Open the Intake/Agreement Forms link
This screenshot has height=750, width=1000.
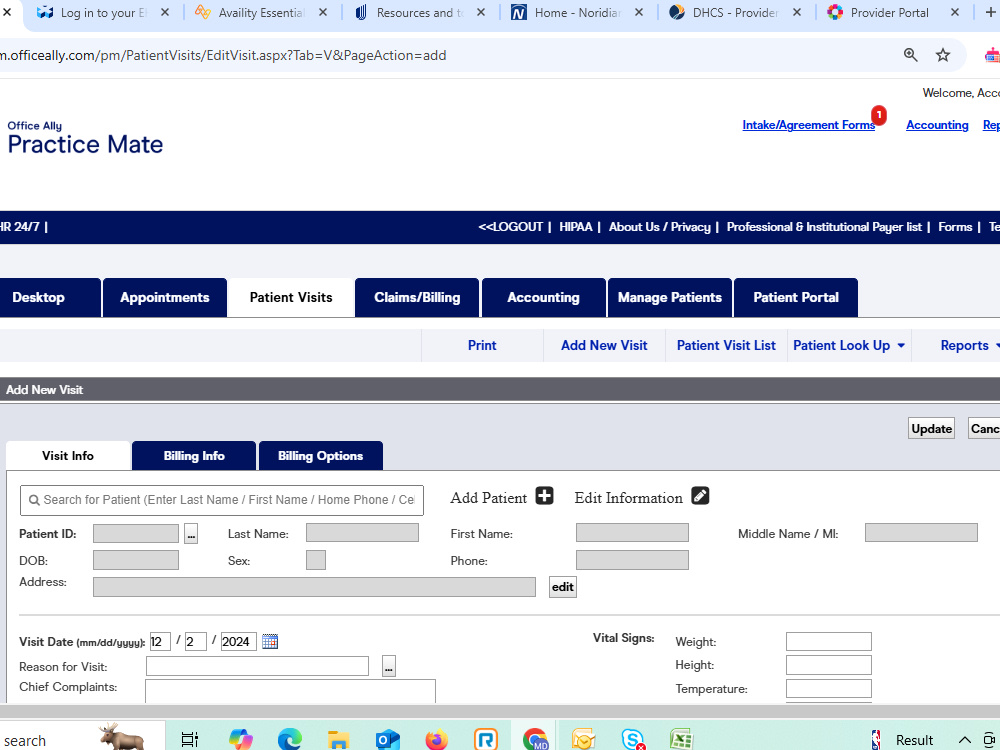[x=809, y=125]
